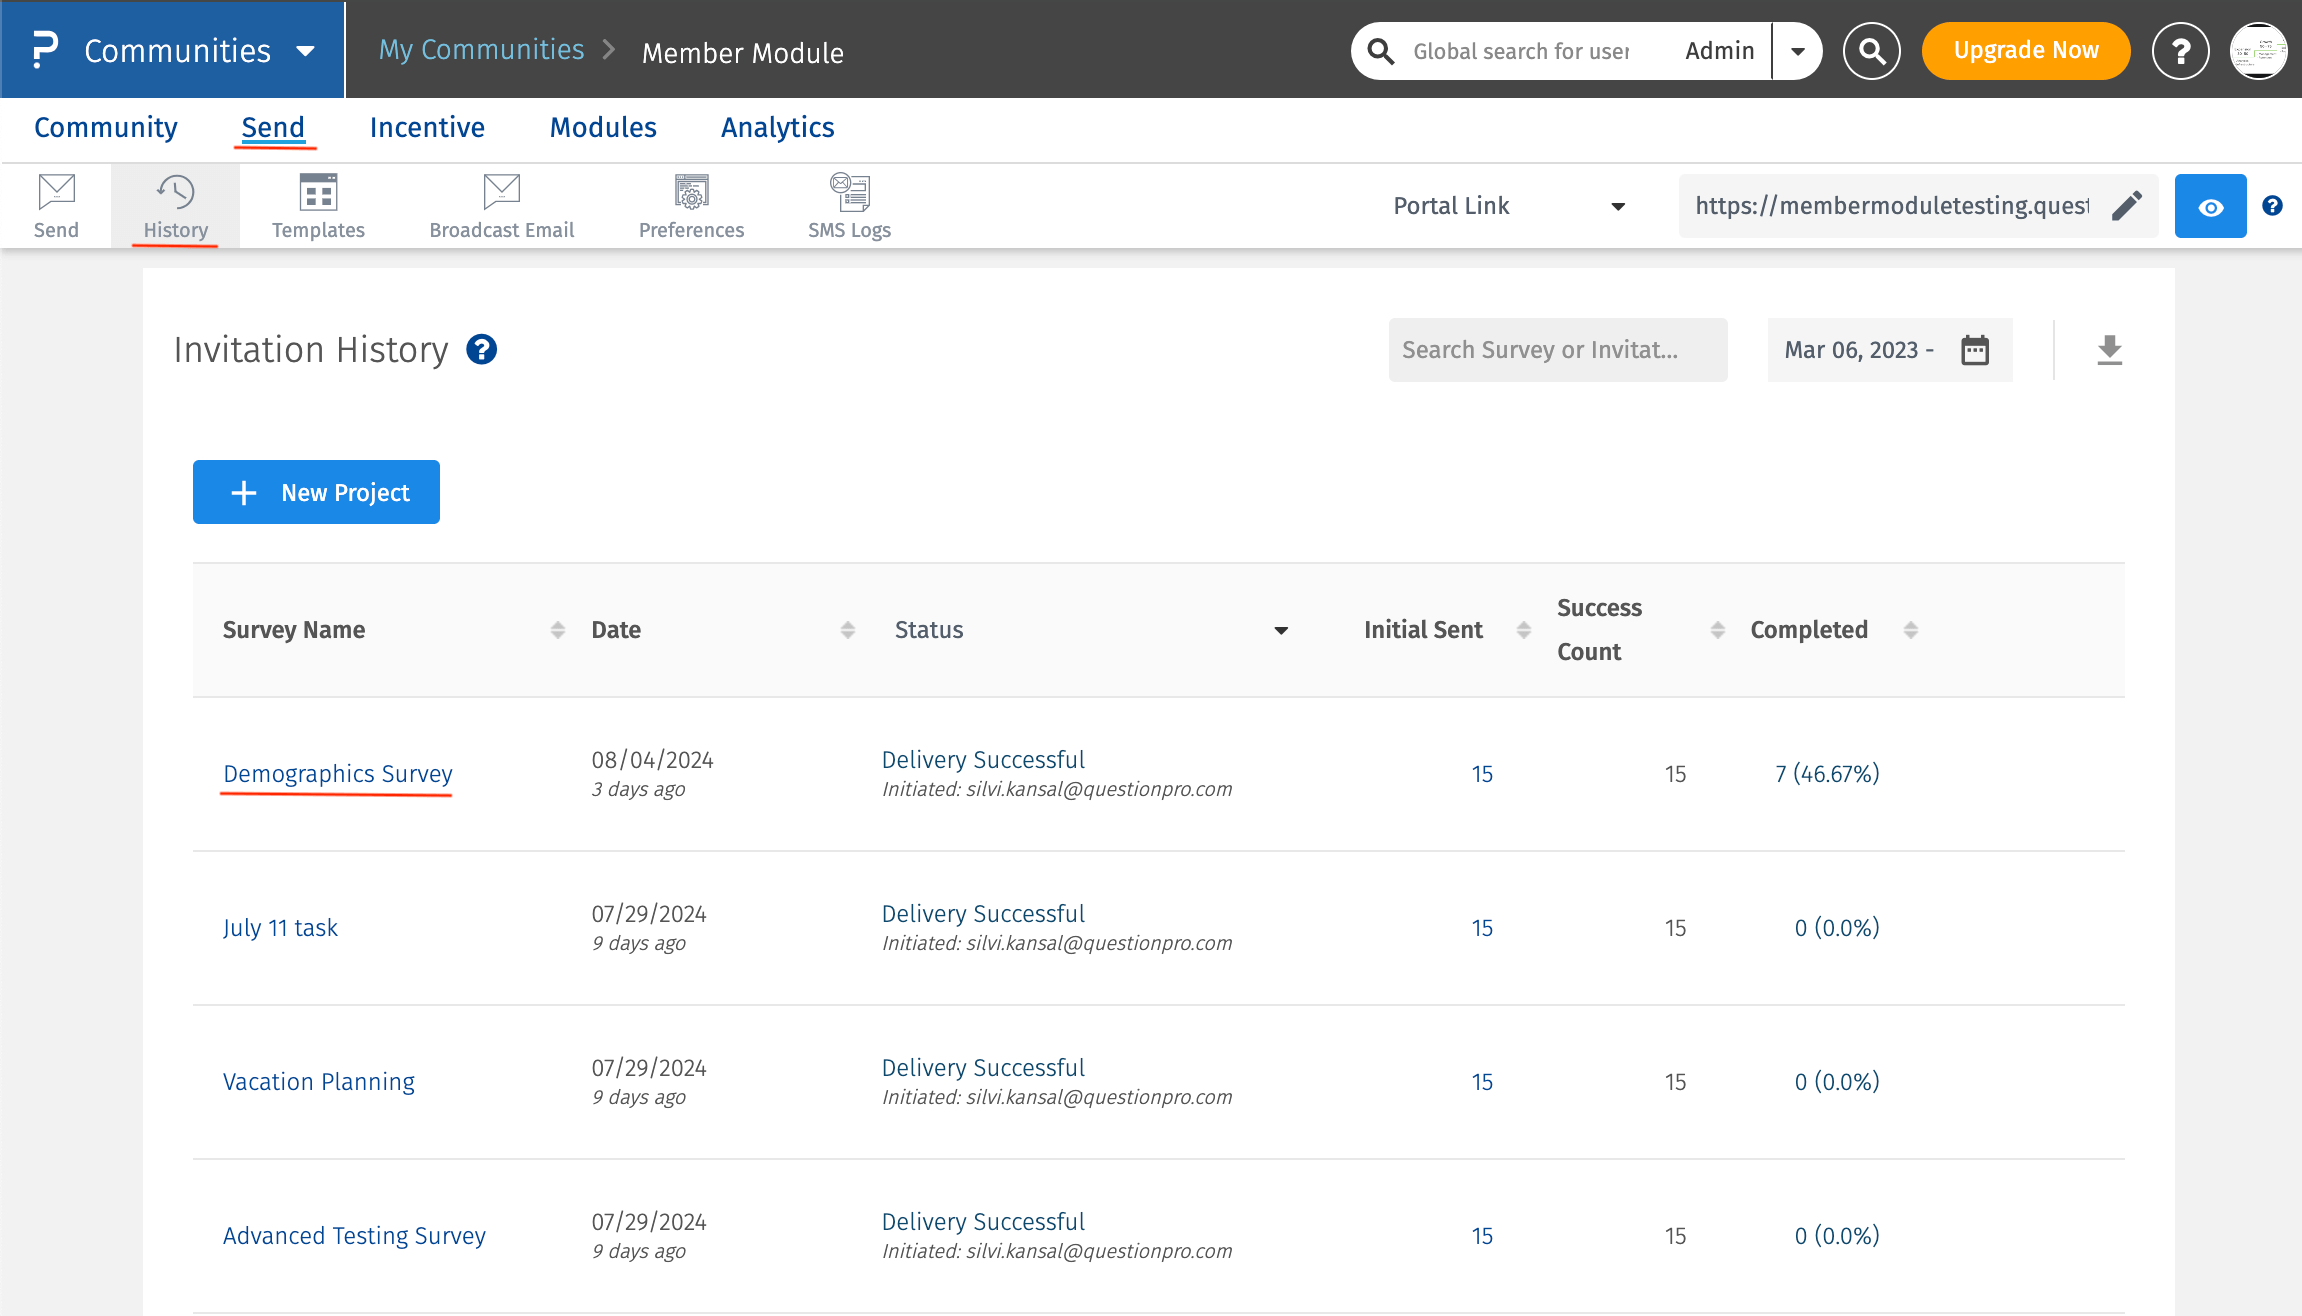Open the Demographics Survey link
The width and height of the screenshot is (2302, 1316).
[x=337, y=774]
